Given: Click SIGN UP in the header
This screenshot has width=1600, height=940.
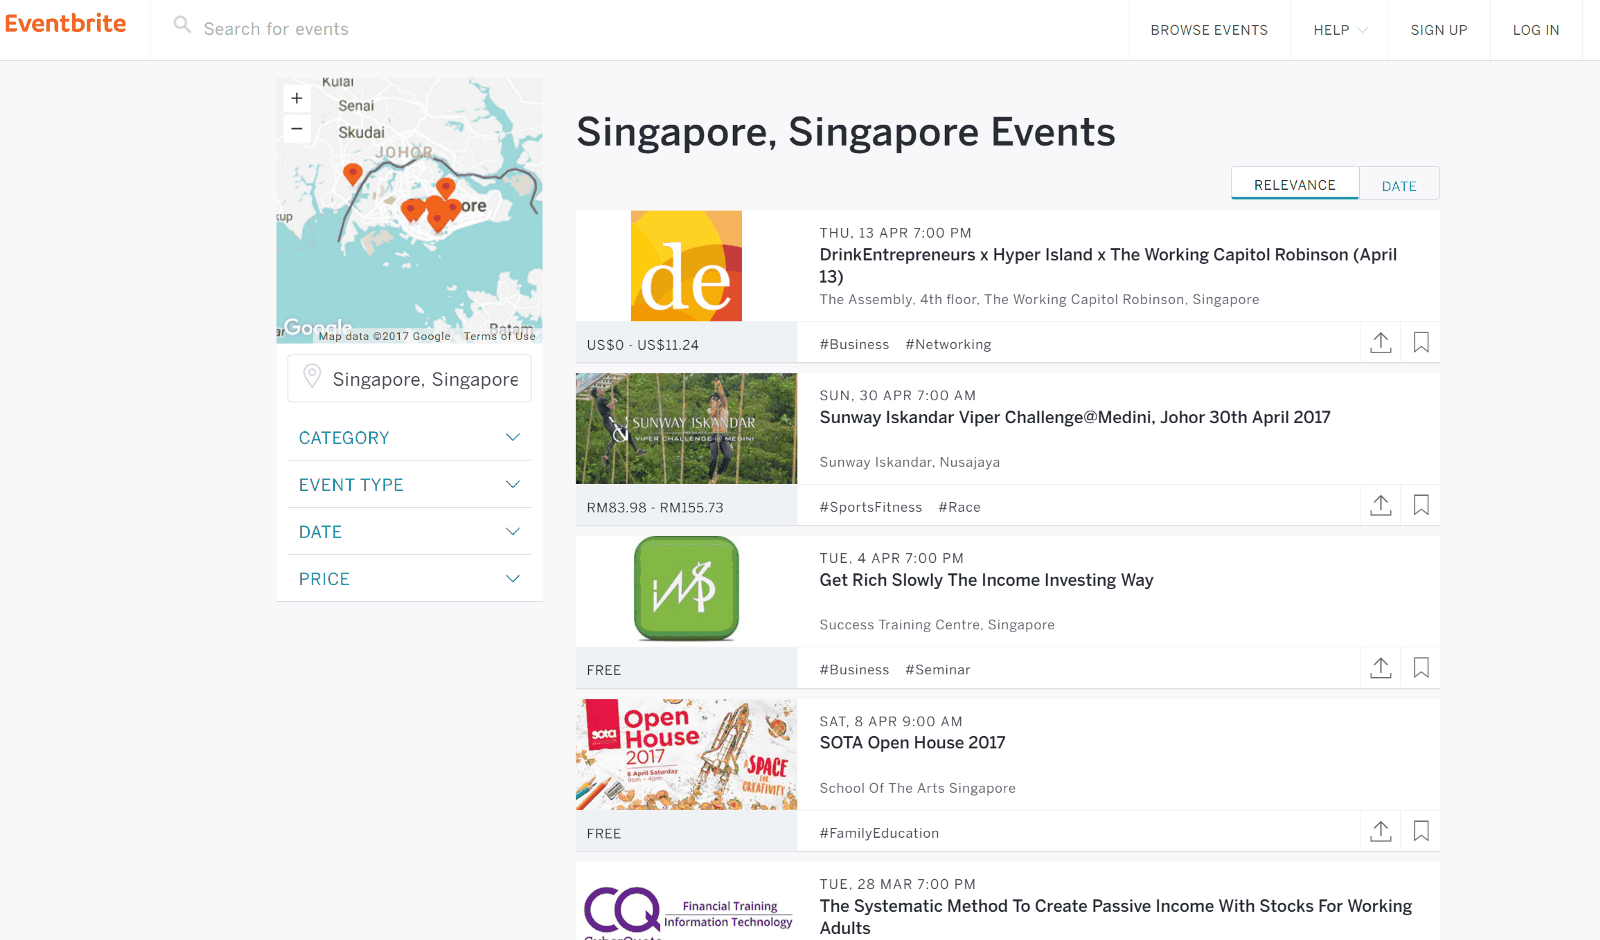Looking at the screenshot, I should [1439, 30].
